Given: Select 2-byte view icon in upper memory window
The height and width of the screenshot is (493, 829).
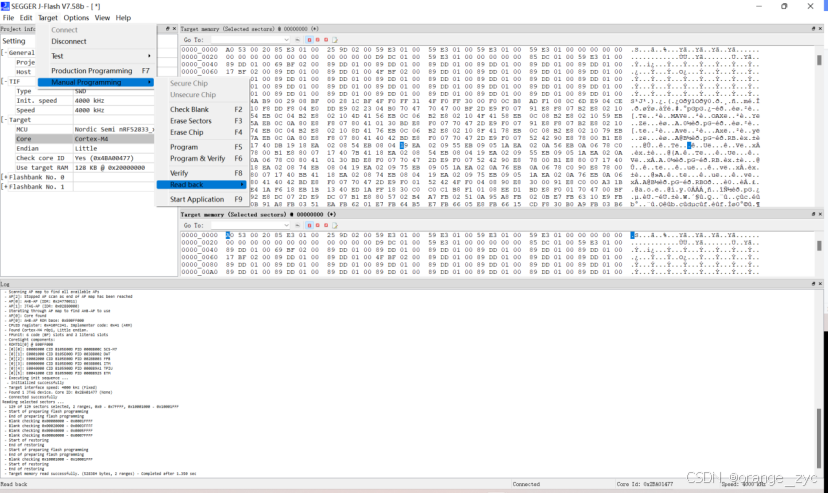Looking at the screenshot, I should [318, 40].
